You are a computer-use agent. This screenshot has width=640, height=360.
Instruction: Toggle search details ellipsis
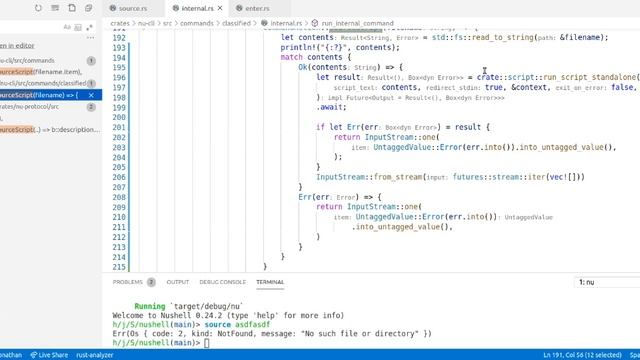90,38
